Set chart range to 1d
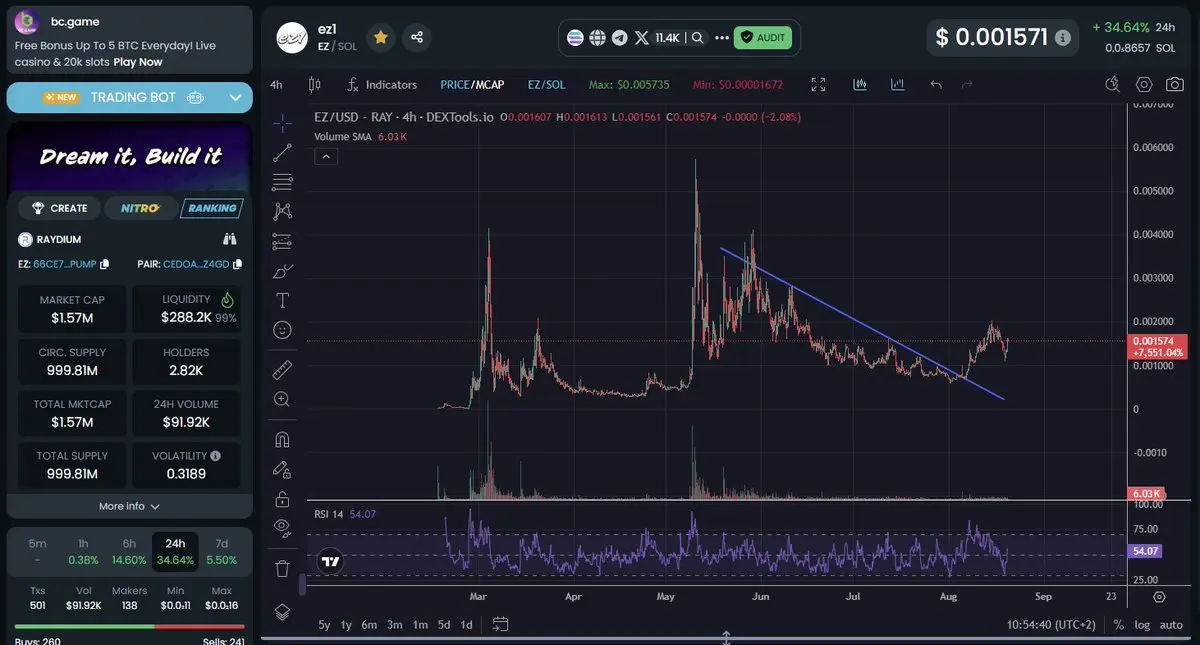This screenshot has width=1200, height=645. point(466,625)
